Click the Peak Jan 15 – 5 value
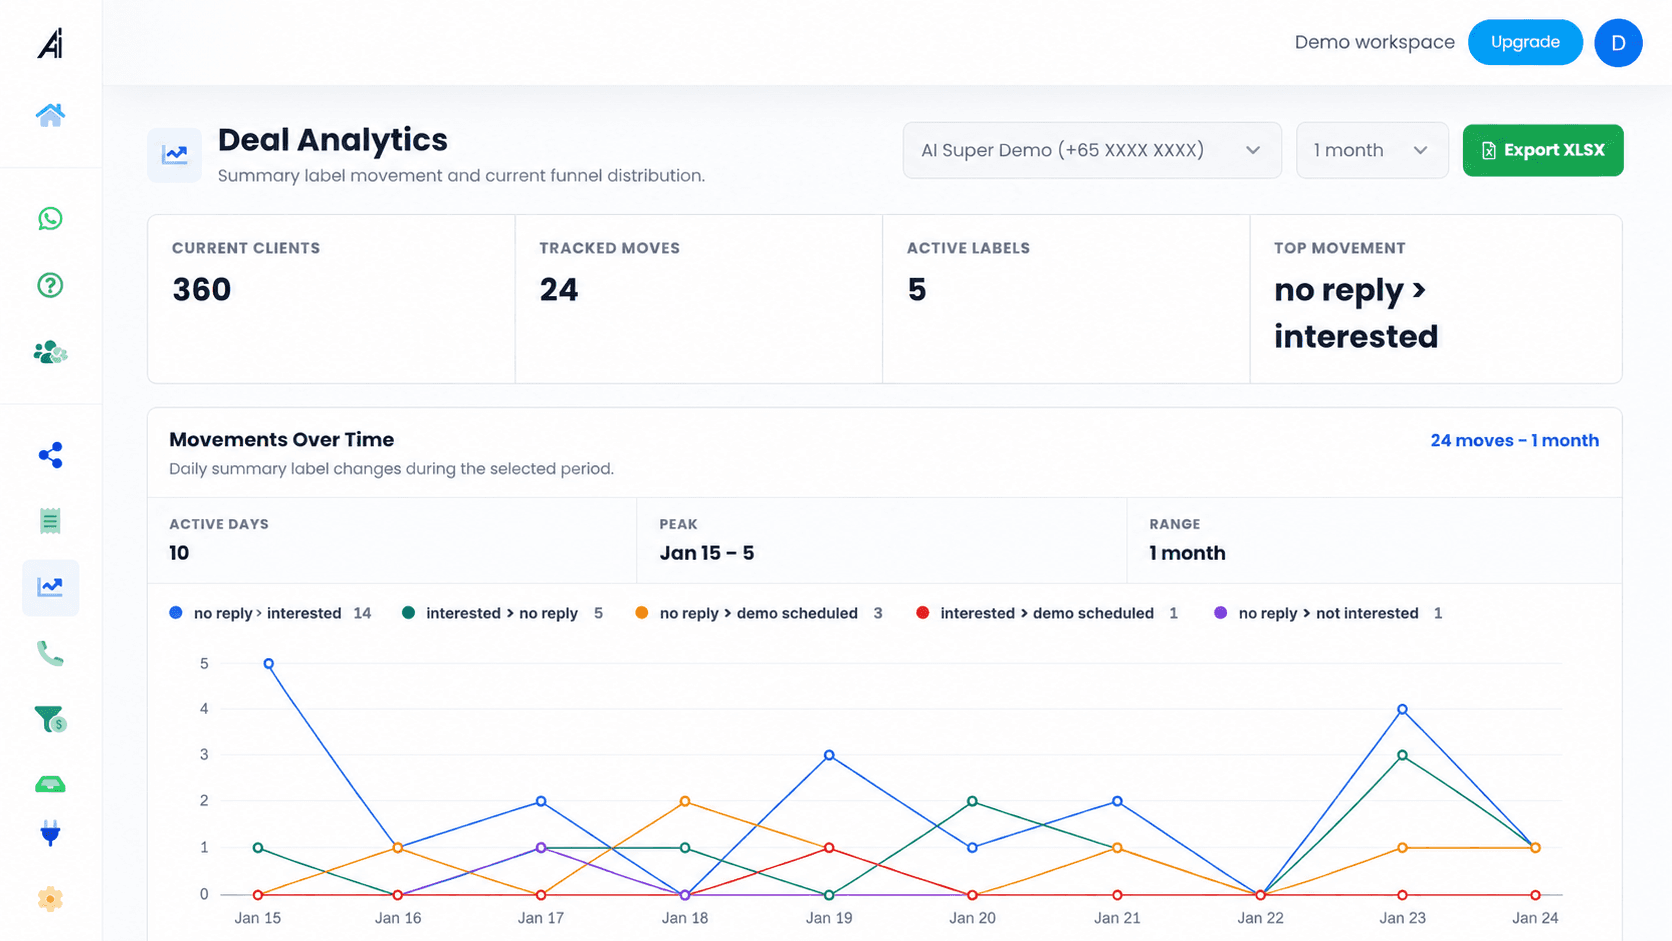The width and height of the screenshot is (1672, 941). point(707,553)
